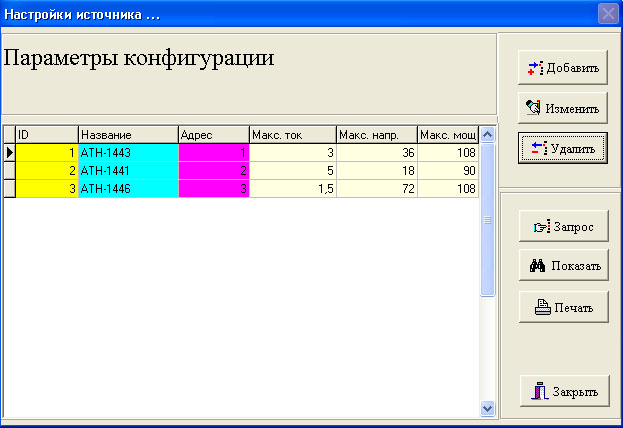The height and width of the screenshot is (428, 623).
Task: Select the row indicator for ATH-1441
Action: (10, 170)
